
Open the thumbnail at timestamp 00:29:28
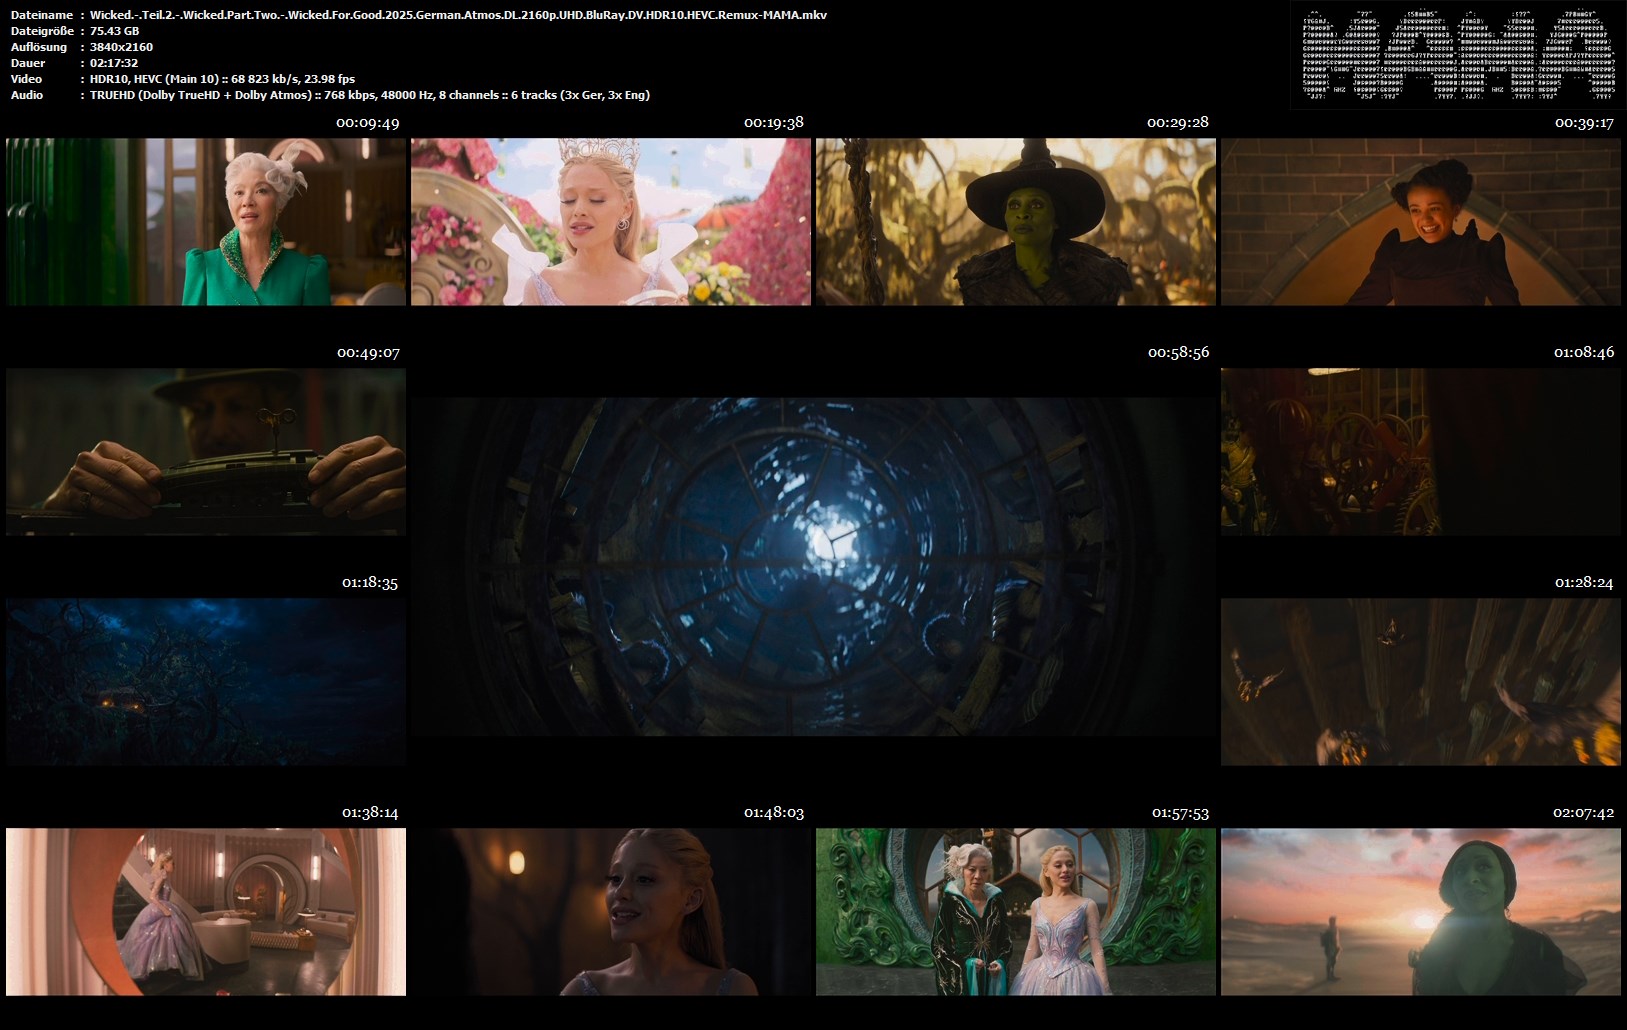tap(1016, 222)
